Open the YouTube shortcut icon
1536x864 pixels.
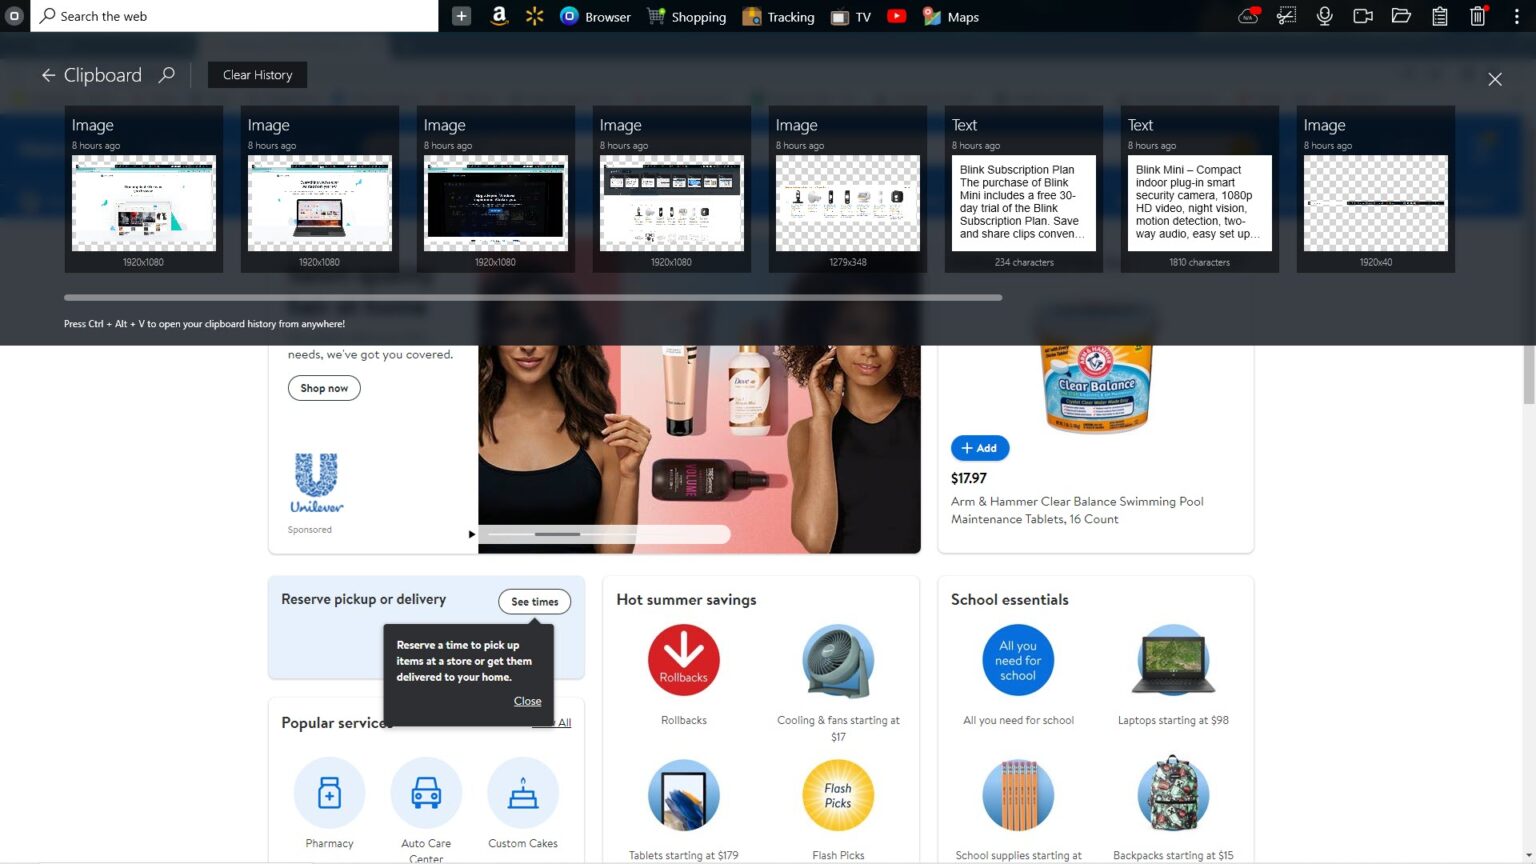pos(897,16)
